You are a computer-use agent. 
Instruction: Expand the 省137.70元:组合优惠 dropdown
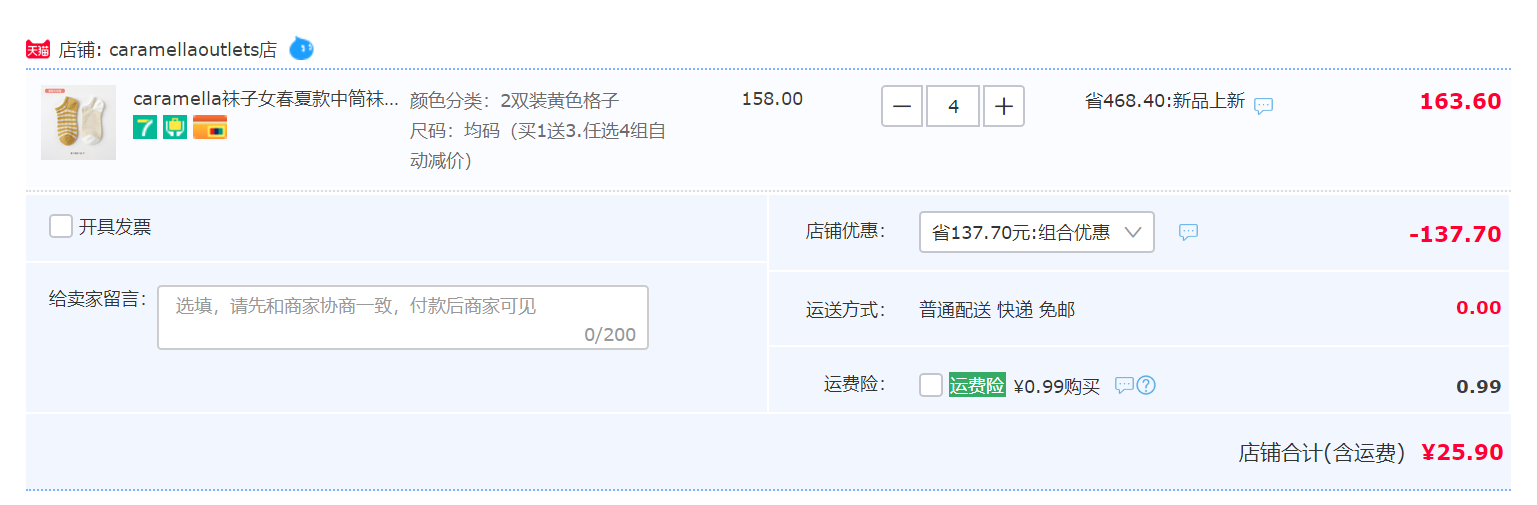click(x=1037, y=232)
